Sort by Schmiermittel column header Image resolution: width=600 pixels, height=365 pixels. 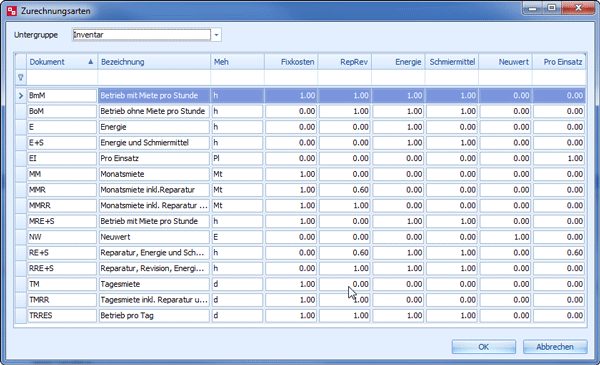(452, 62)
